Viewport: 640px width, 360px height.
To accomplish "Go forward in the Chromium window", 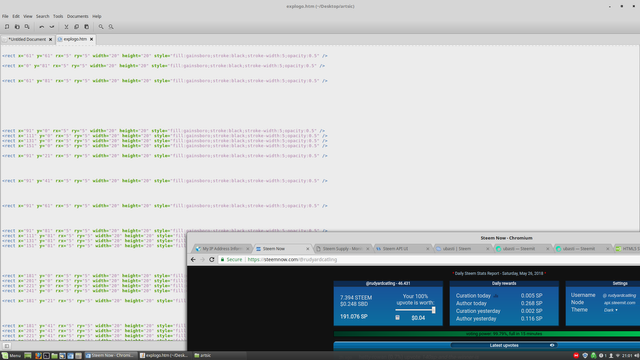I will pos(202,260).
